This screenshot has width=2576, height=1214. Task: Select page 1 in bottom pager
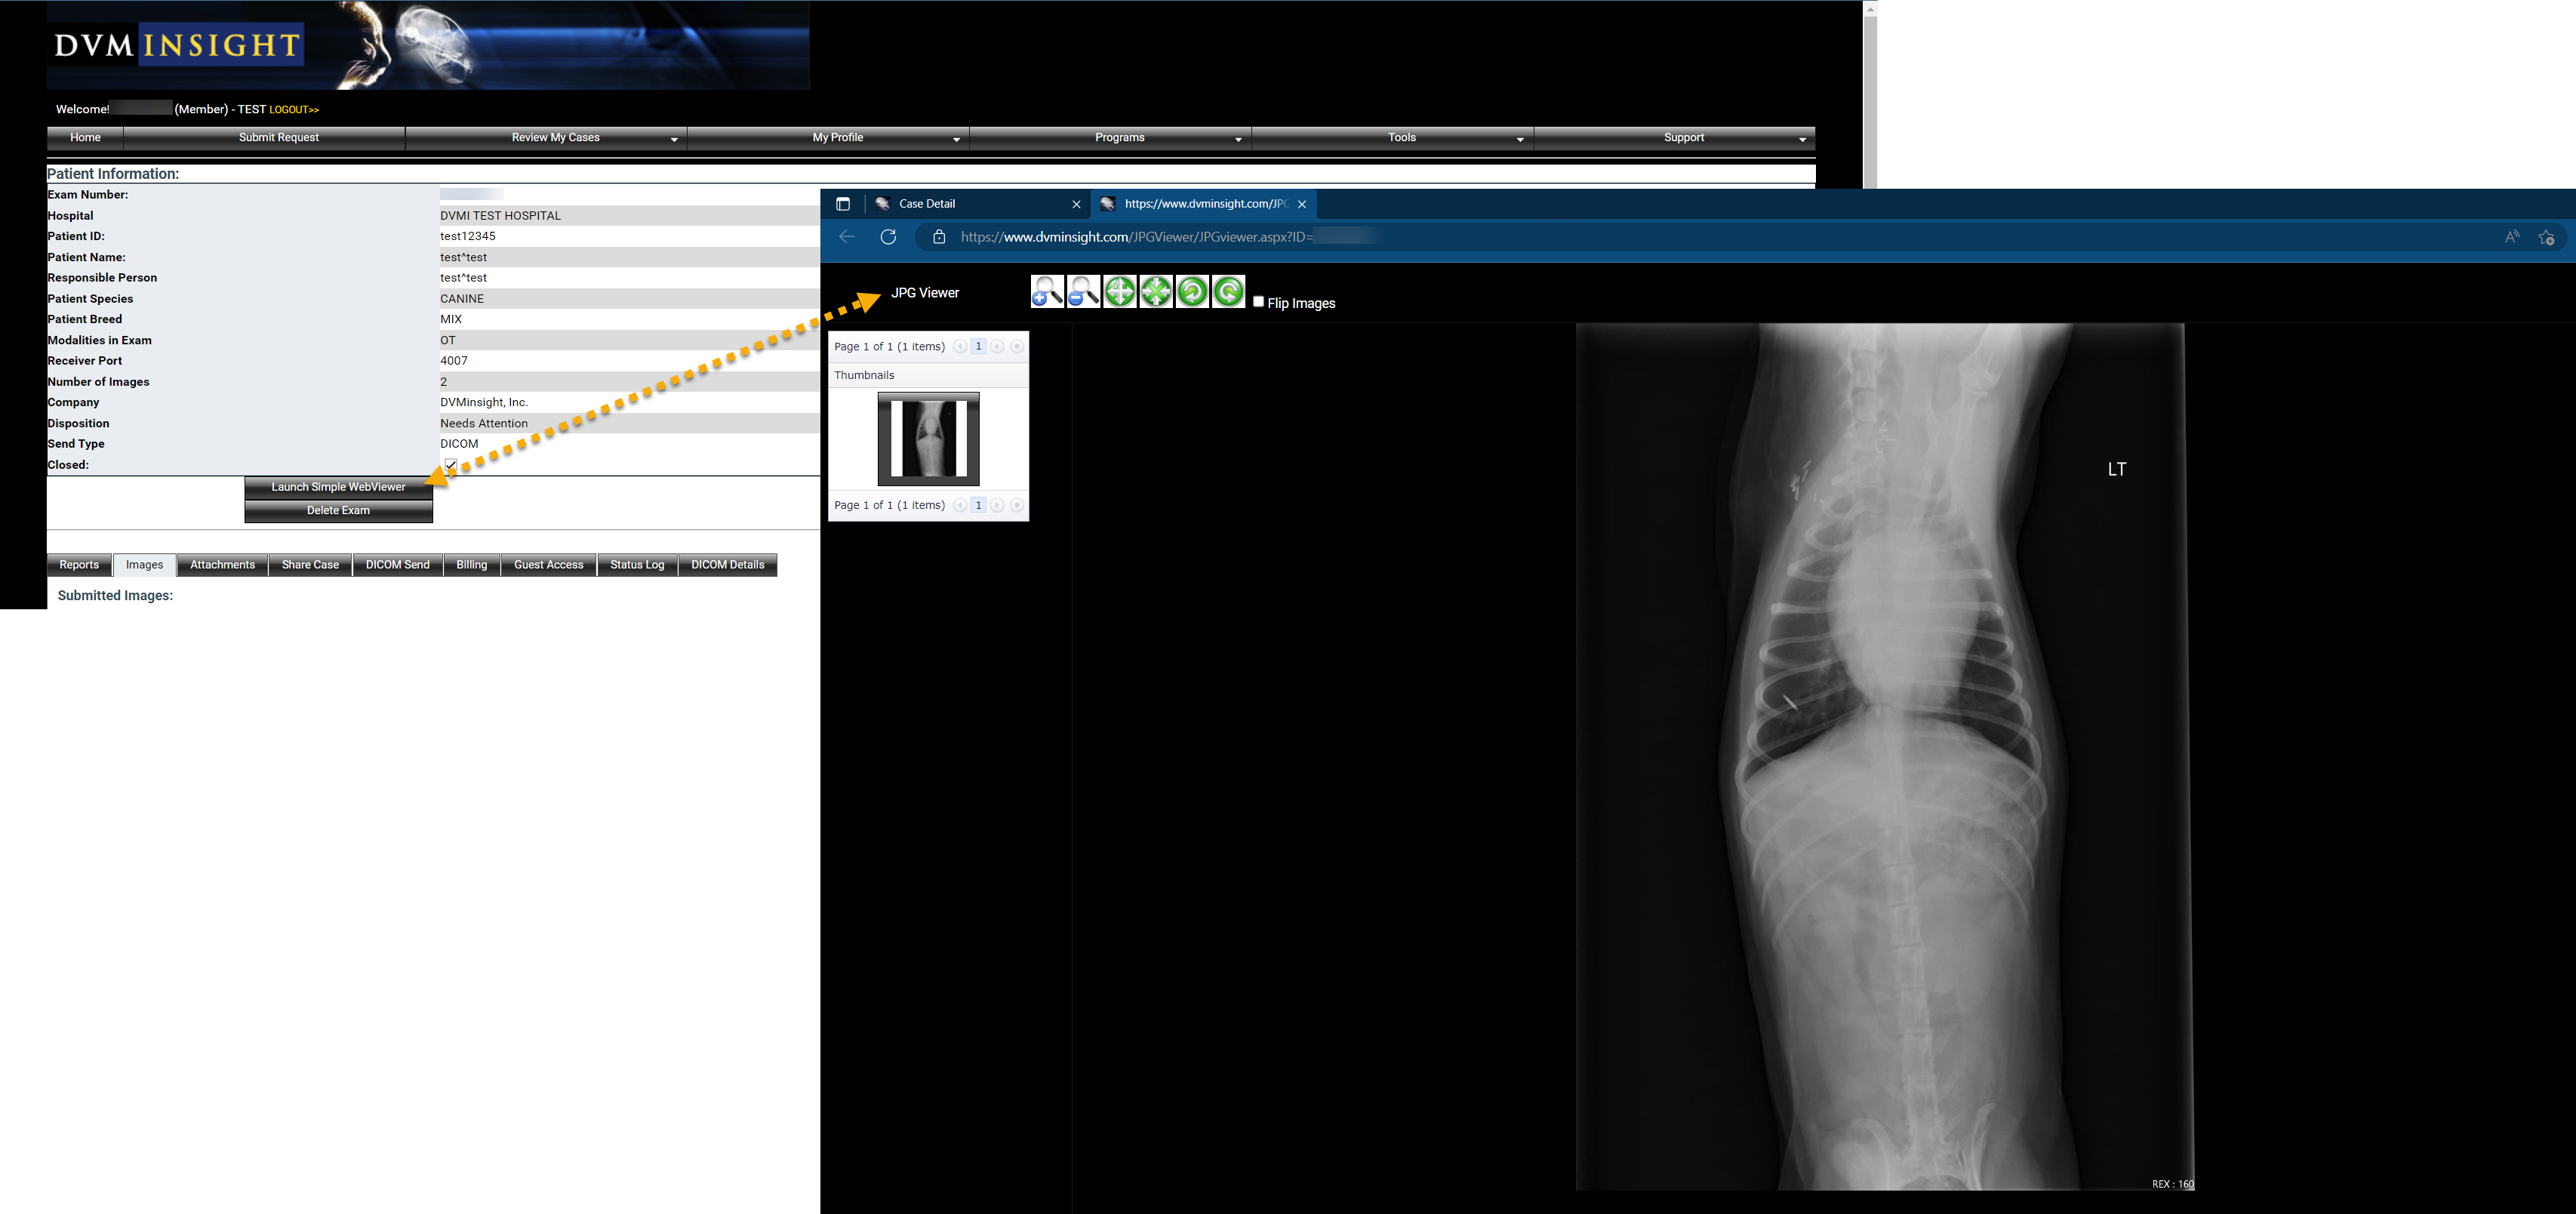point(978,505)
